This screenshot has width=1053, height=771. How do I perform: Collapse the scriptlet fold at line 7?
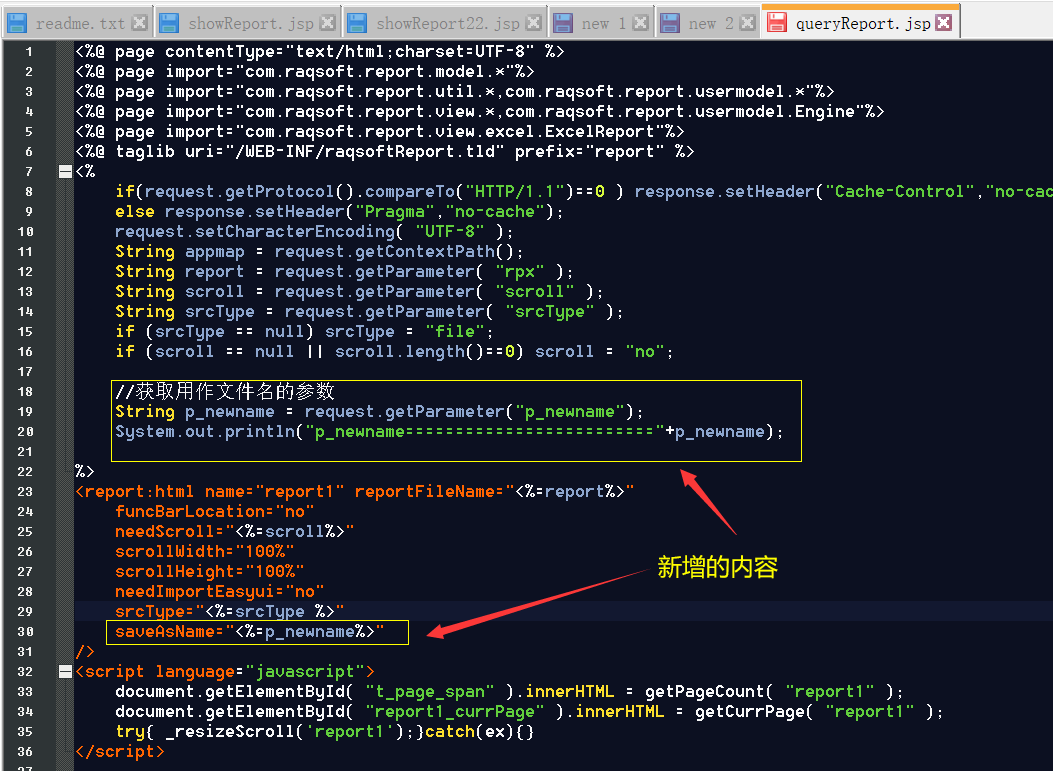click(x=65, y=172)
